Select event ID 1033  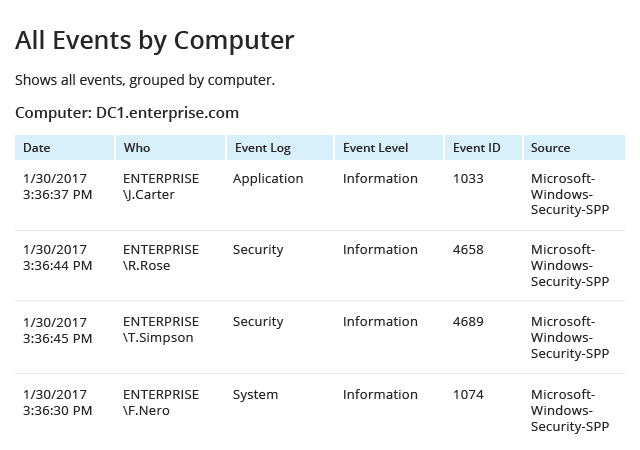[468, 178]
